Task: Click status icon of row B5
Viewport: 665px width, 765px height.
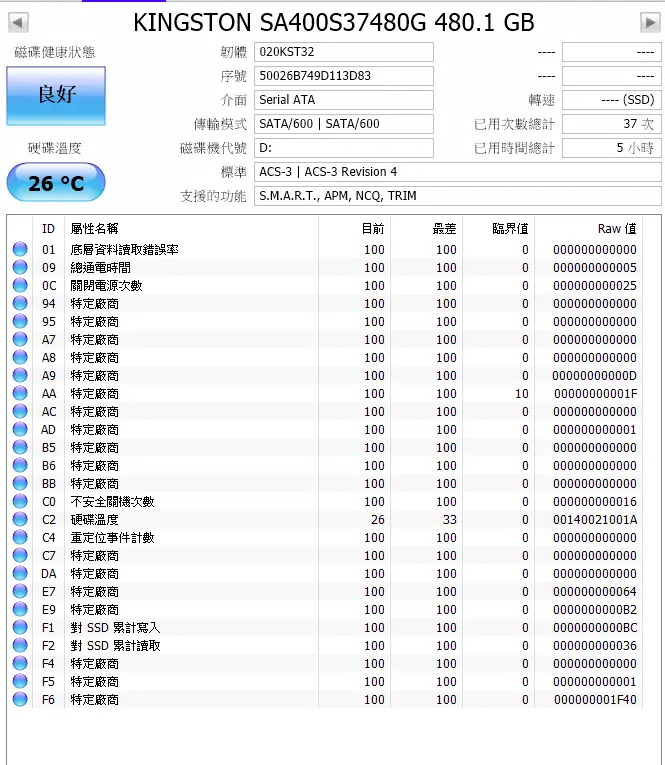Action: click(x=20, y=447)
